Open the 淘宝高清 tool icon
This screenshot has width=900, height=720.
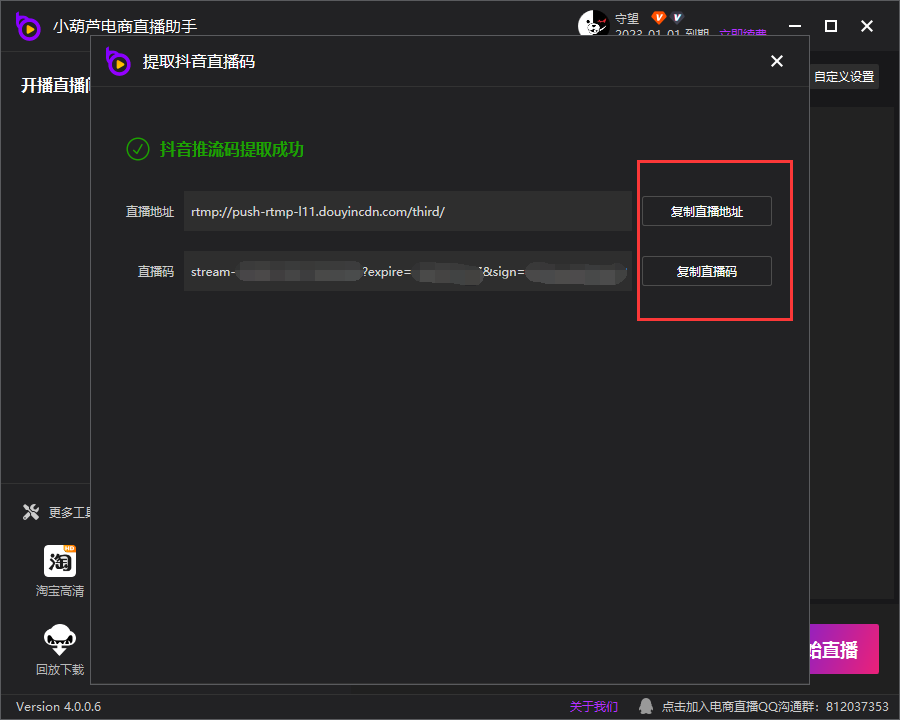pos(60,561)
